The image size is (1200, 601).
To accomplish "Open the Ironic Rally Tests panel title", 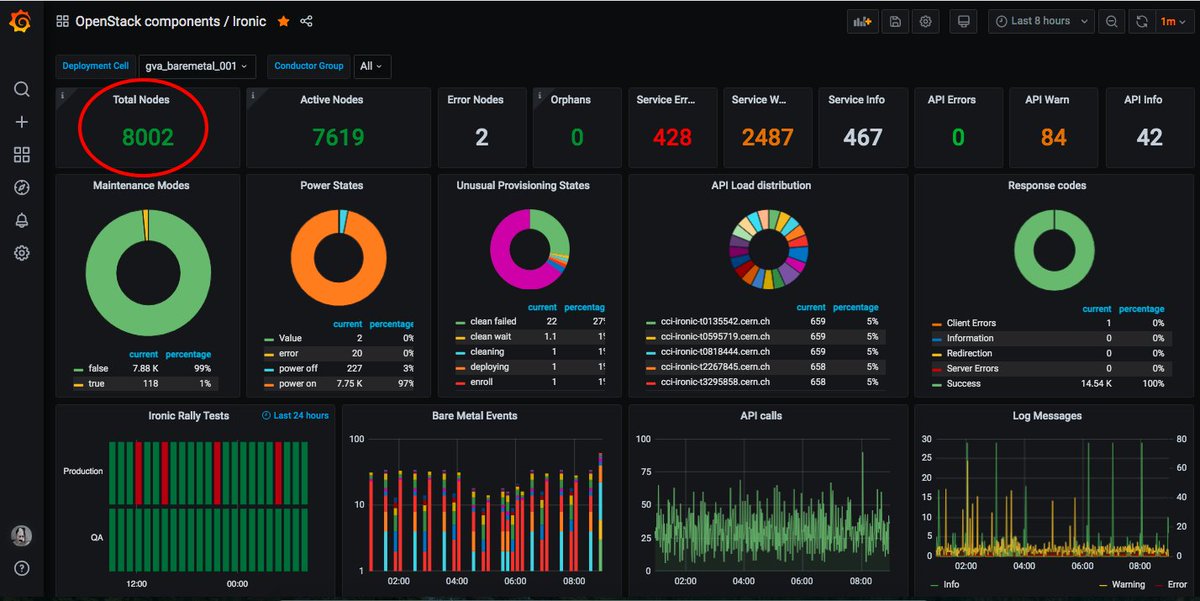I will click(189, 415).
